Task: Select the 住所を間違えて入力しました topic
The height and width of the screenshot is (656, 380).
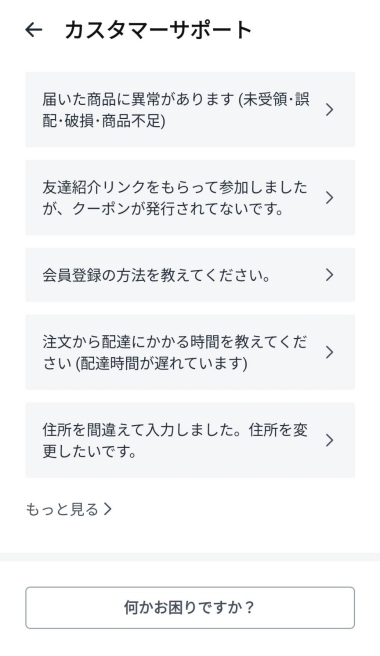Action: pyautogui.click(x=190, y=440)
